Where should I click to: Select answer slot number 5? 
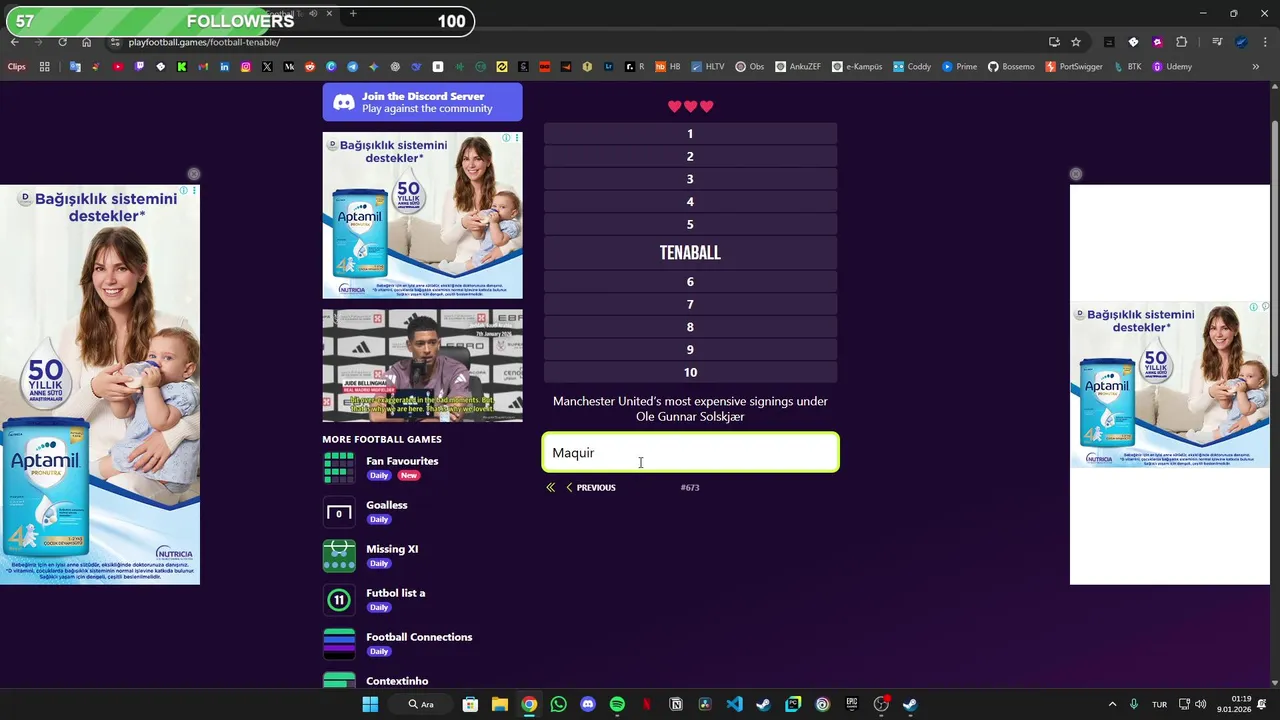[x=690, y=224]
